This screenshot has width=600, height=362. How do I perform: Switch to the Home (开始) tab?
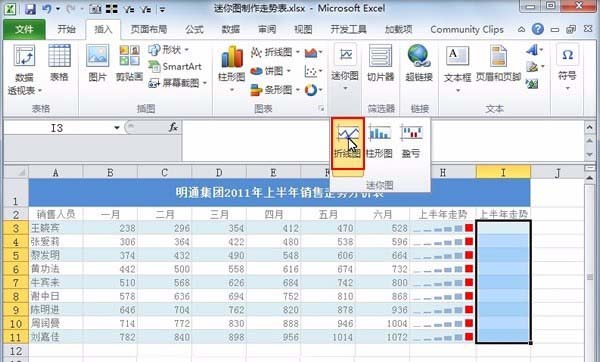pyautogui.click(x=66, y=29)
